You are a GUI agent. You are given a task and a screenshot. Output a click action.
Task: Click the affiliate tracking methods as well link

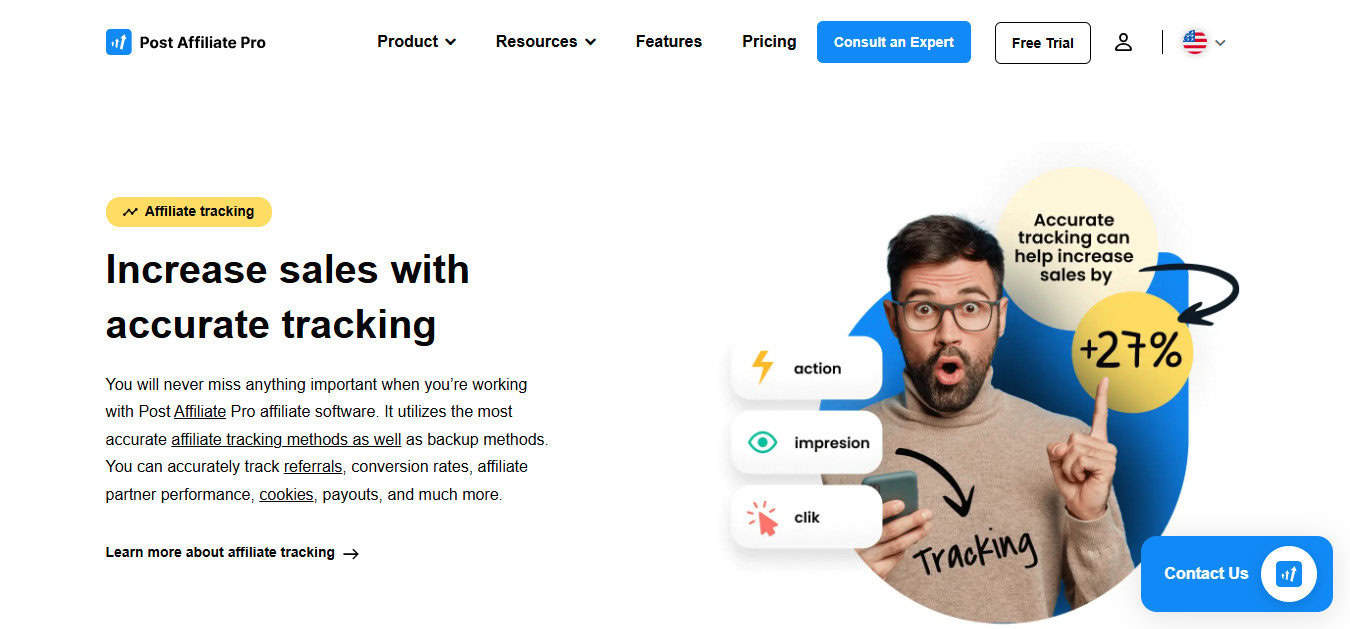click(x=286, y=439)
